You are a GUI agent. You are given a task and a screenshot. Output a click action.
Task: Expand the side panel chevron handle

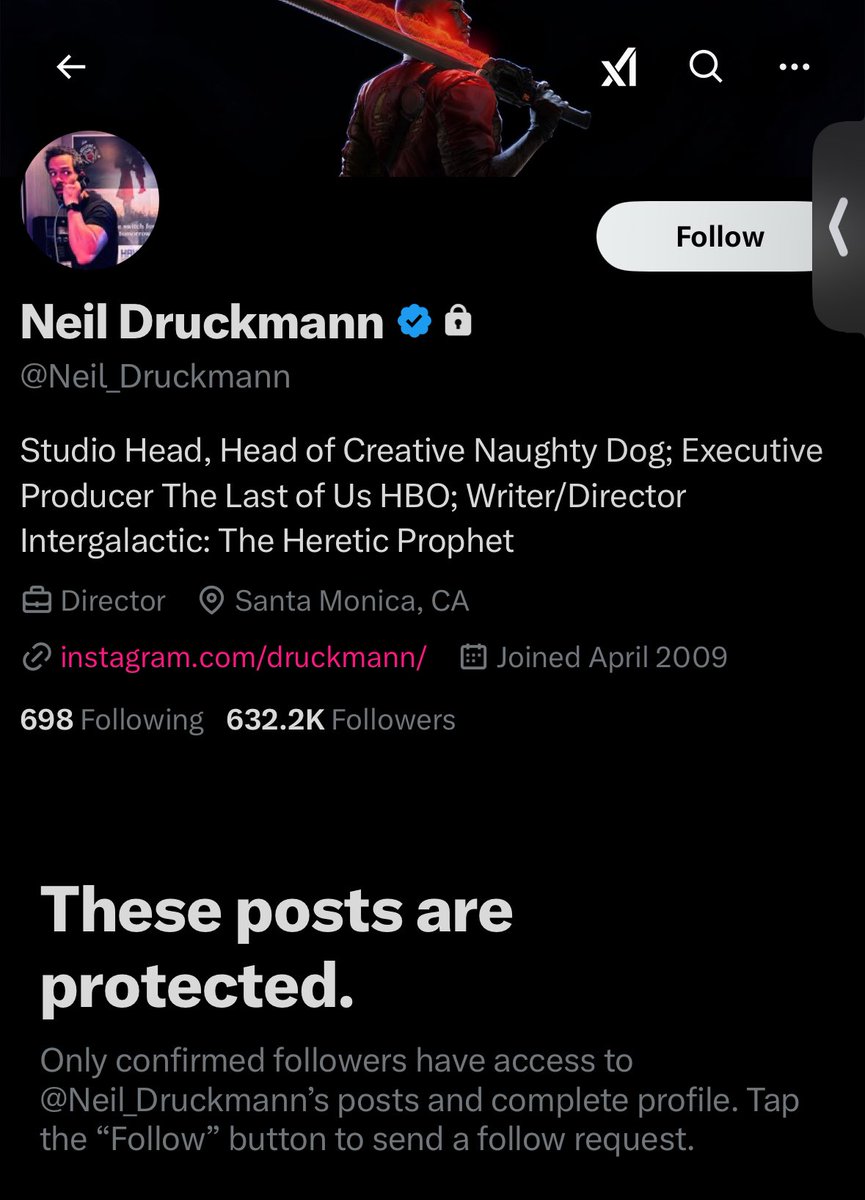[x=840, y=228]
